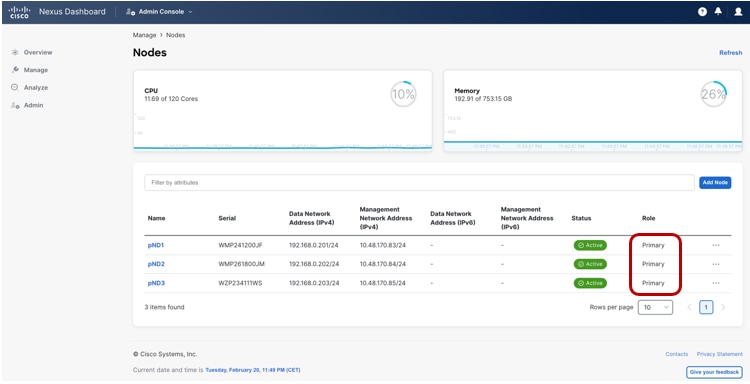Click the Refresh link
Viewport: 750px width, 384px height.
(x=730, y=53)
